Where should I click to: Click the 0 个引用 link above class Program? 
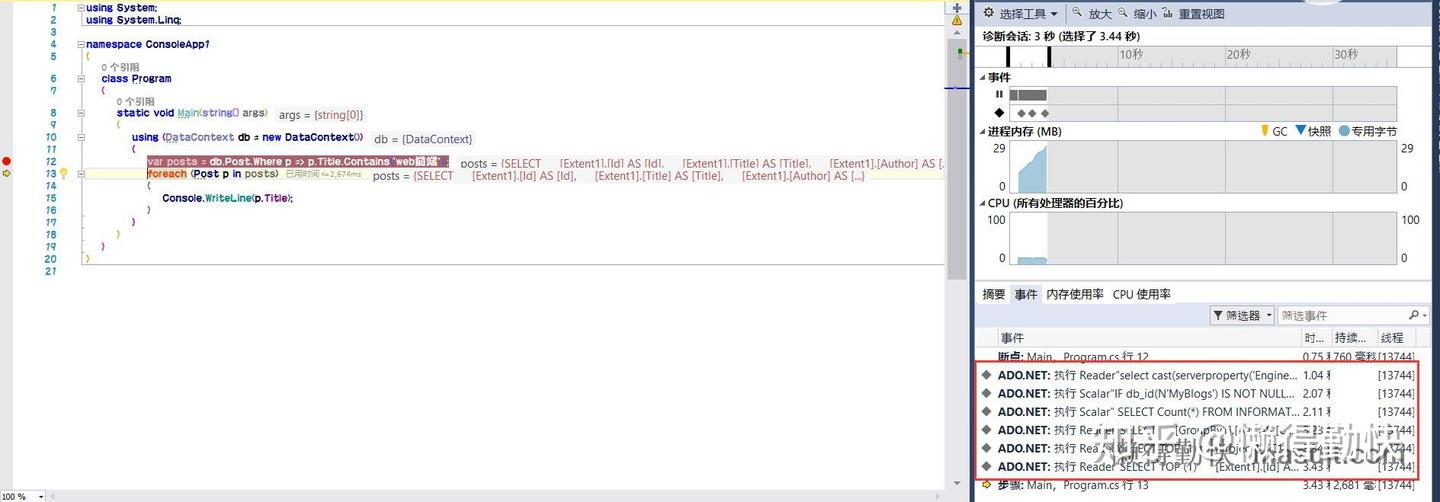tap(121, 67)
